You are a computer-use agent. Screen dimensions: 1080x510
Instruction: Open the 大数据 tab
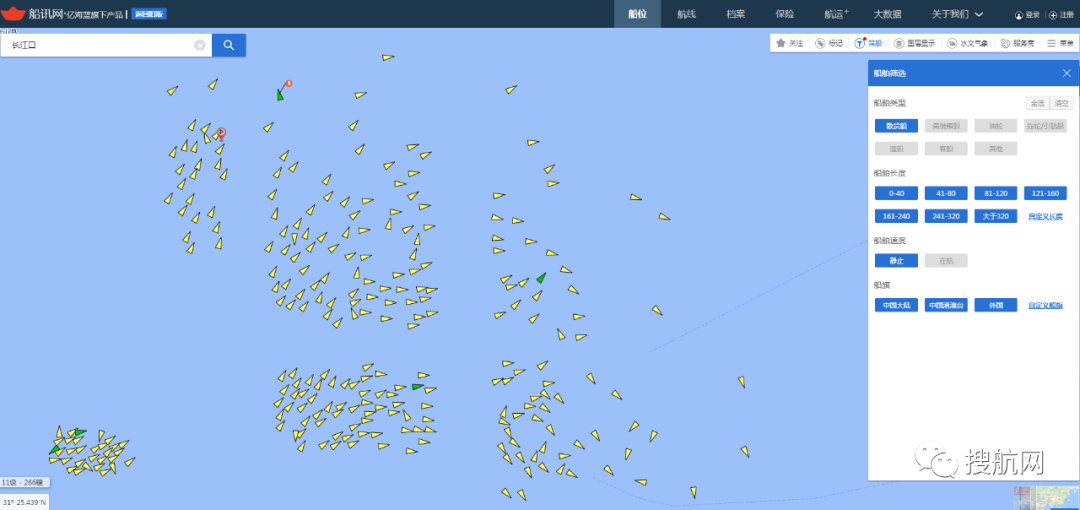point(887,14)
